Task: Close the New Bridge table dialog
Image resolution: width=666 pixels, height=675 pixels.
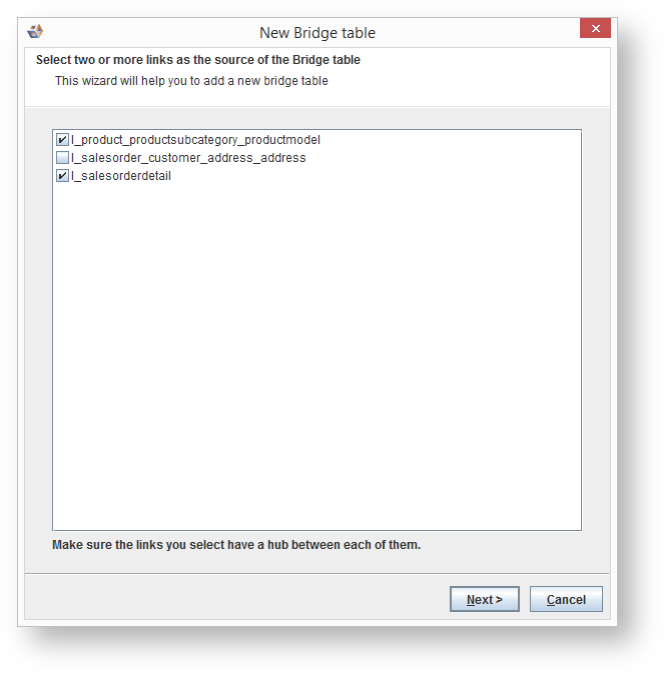Action: pos(595,29)
